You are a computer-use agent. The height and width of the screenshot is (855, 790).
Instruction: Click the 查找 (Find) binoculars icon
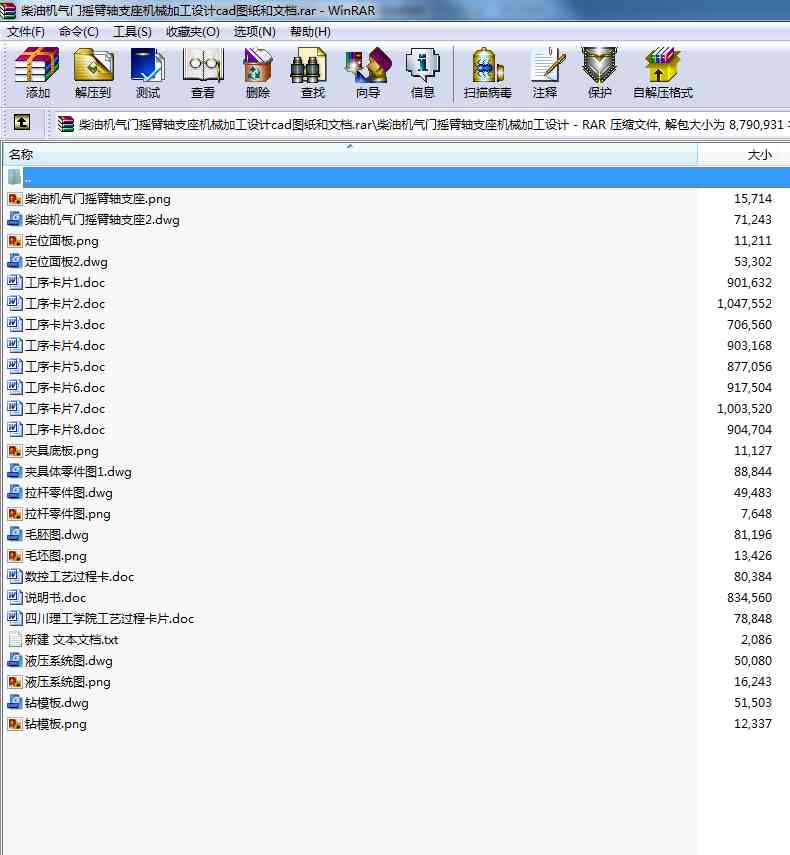313,73
